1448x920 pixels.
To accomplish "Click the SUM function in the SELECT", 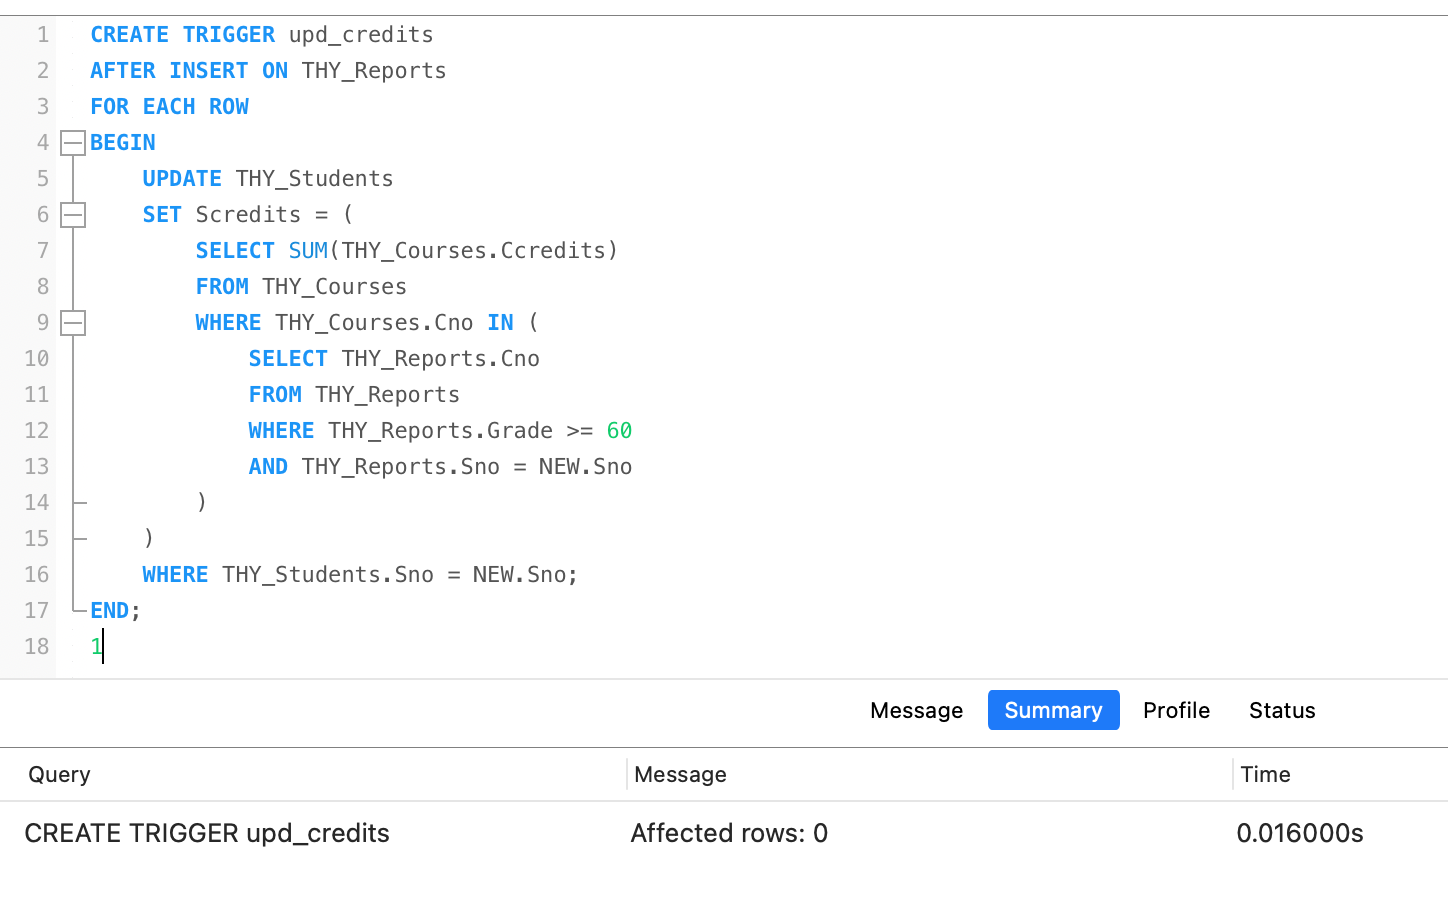I will point(308,251).
